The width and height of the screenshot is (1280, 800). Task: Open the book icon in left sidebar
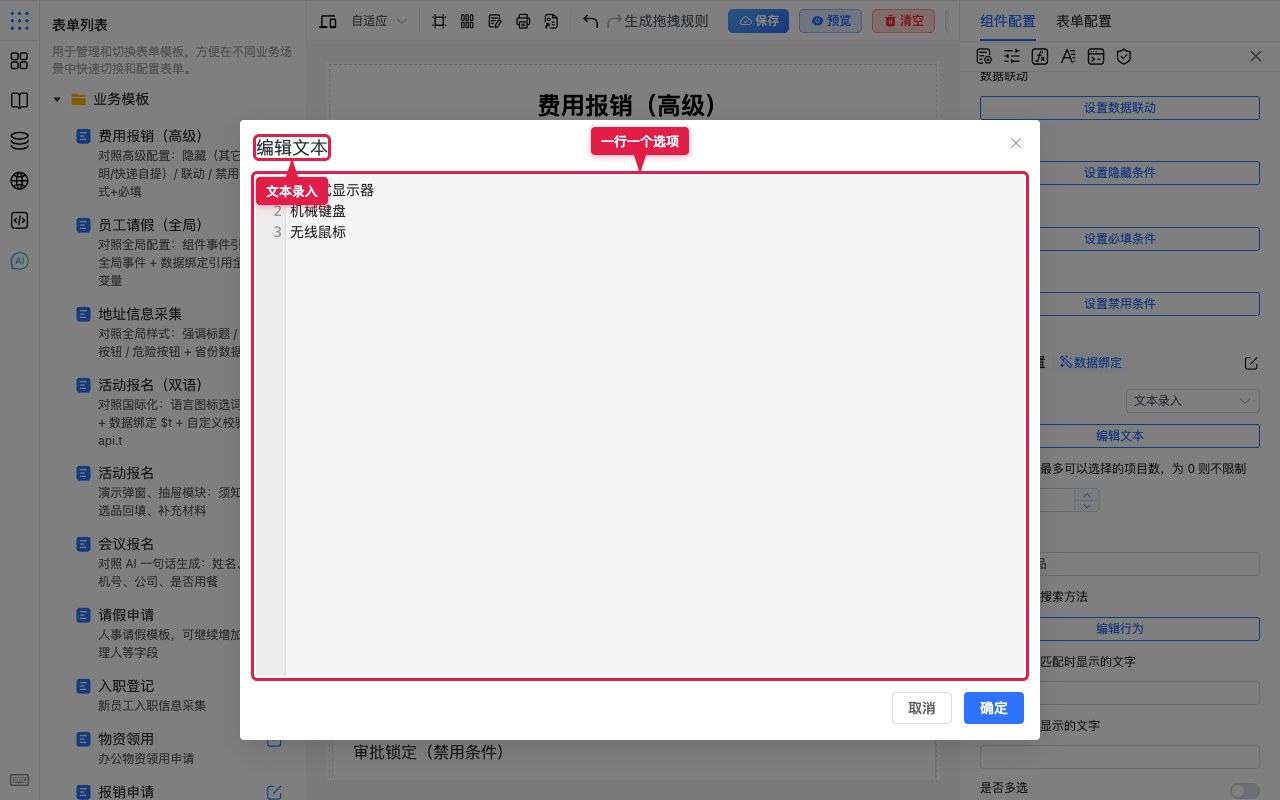click(x=19, y=101)
